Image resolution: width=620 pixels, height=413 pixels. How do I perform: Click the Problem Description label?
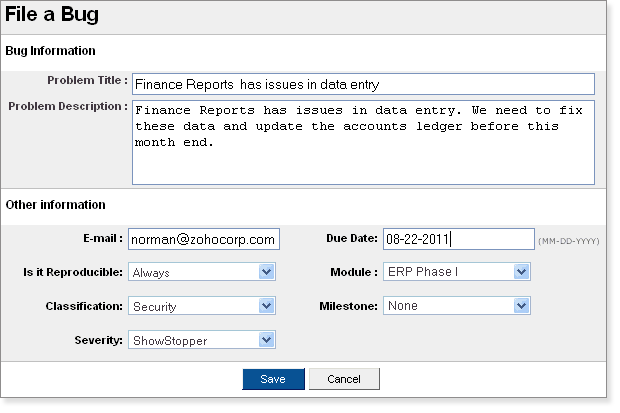click(68, 106)
